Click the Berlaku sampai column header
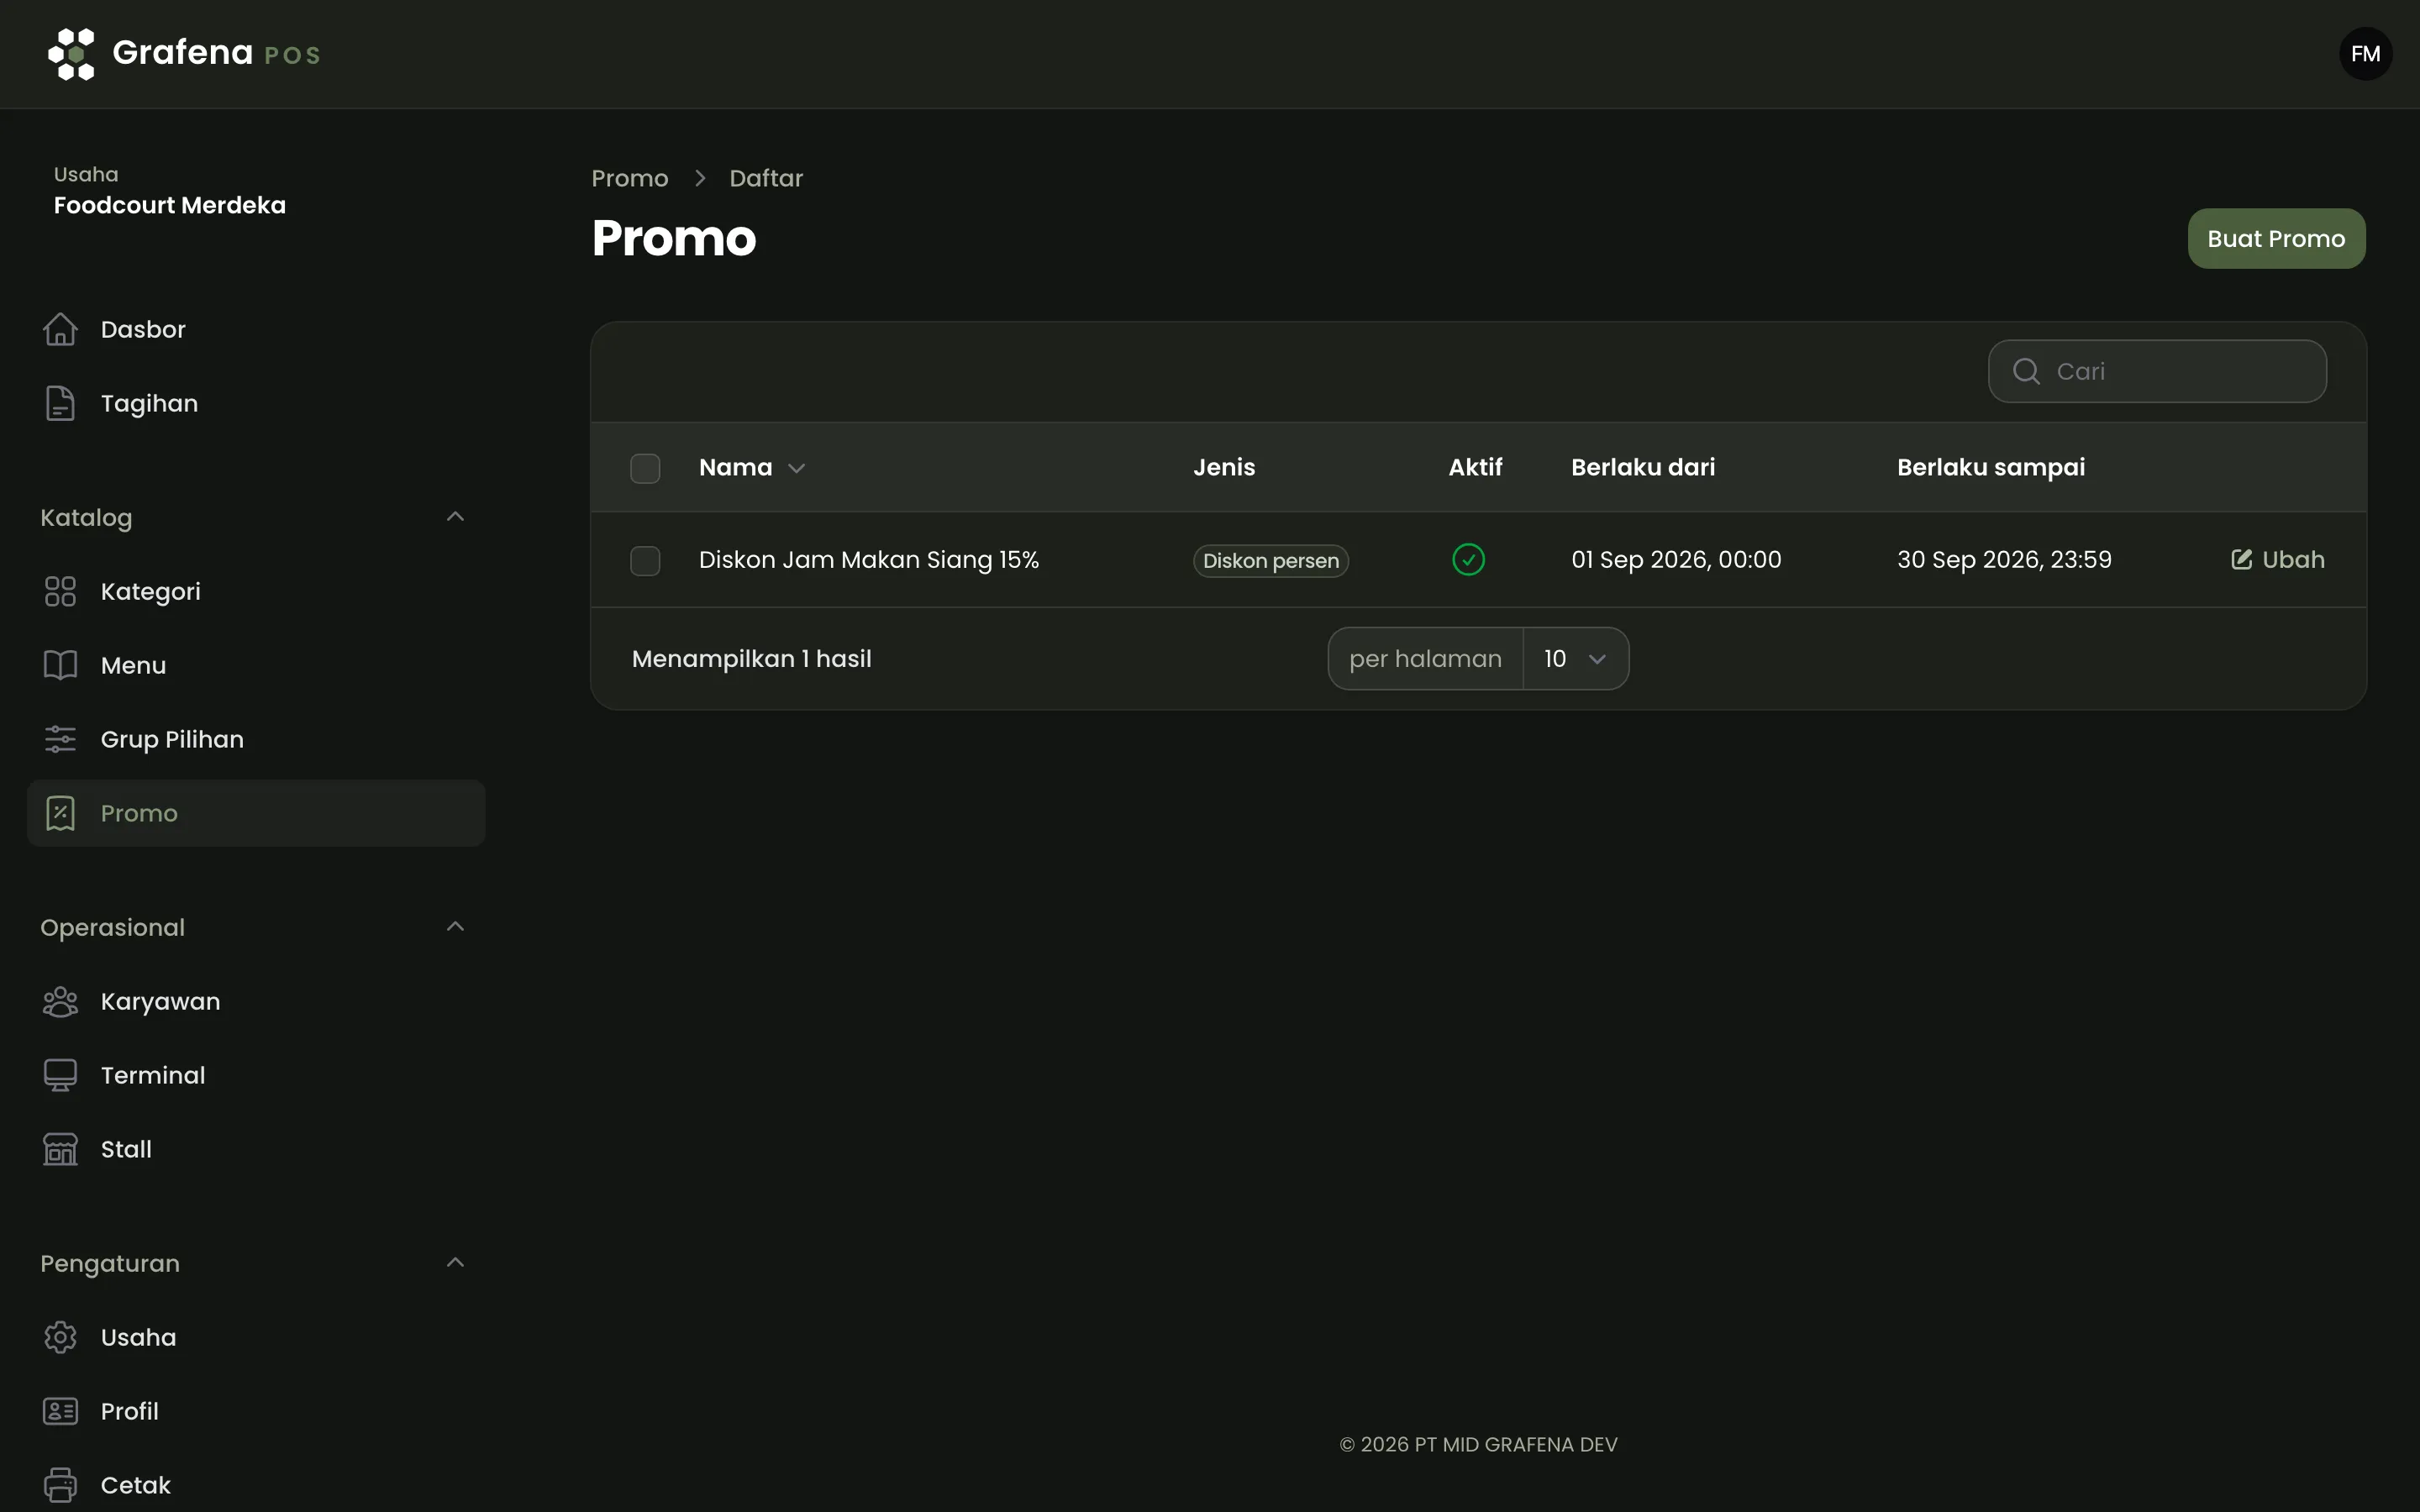2420x1512 pixels. tap(1991, 467)
